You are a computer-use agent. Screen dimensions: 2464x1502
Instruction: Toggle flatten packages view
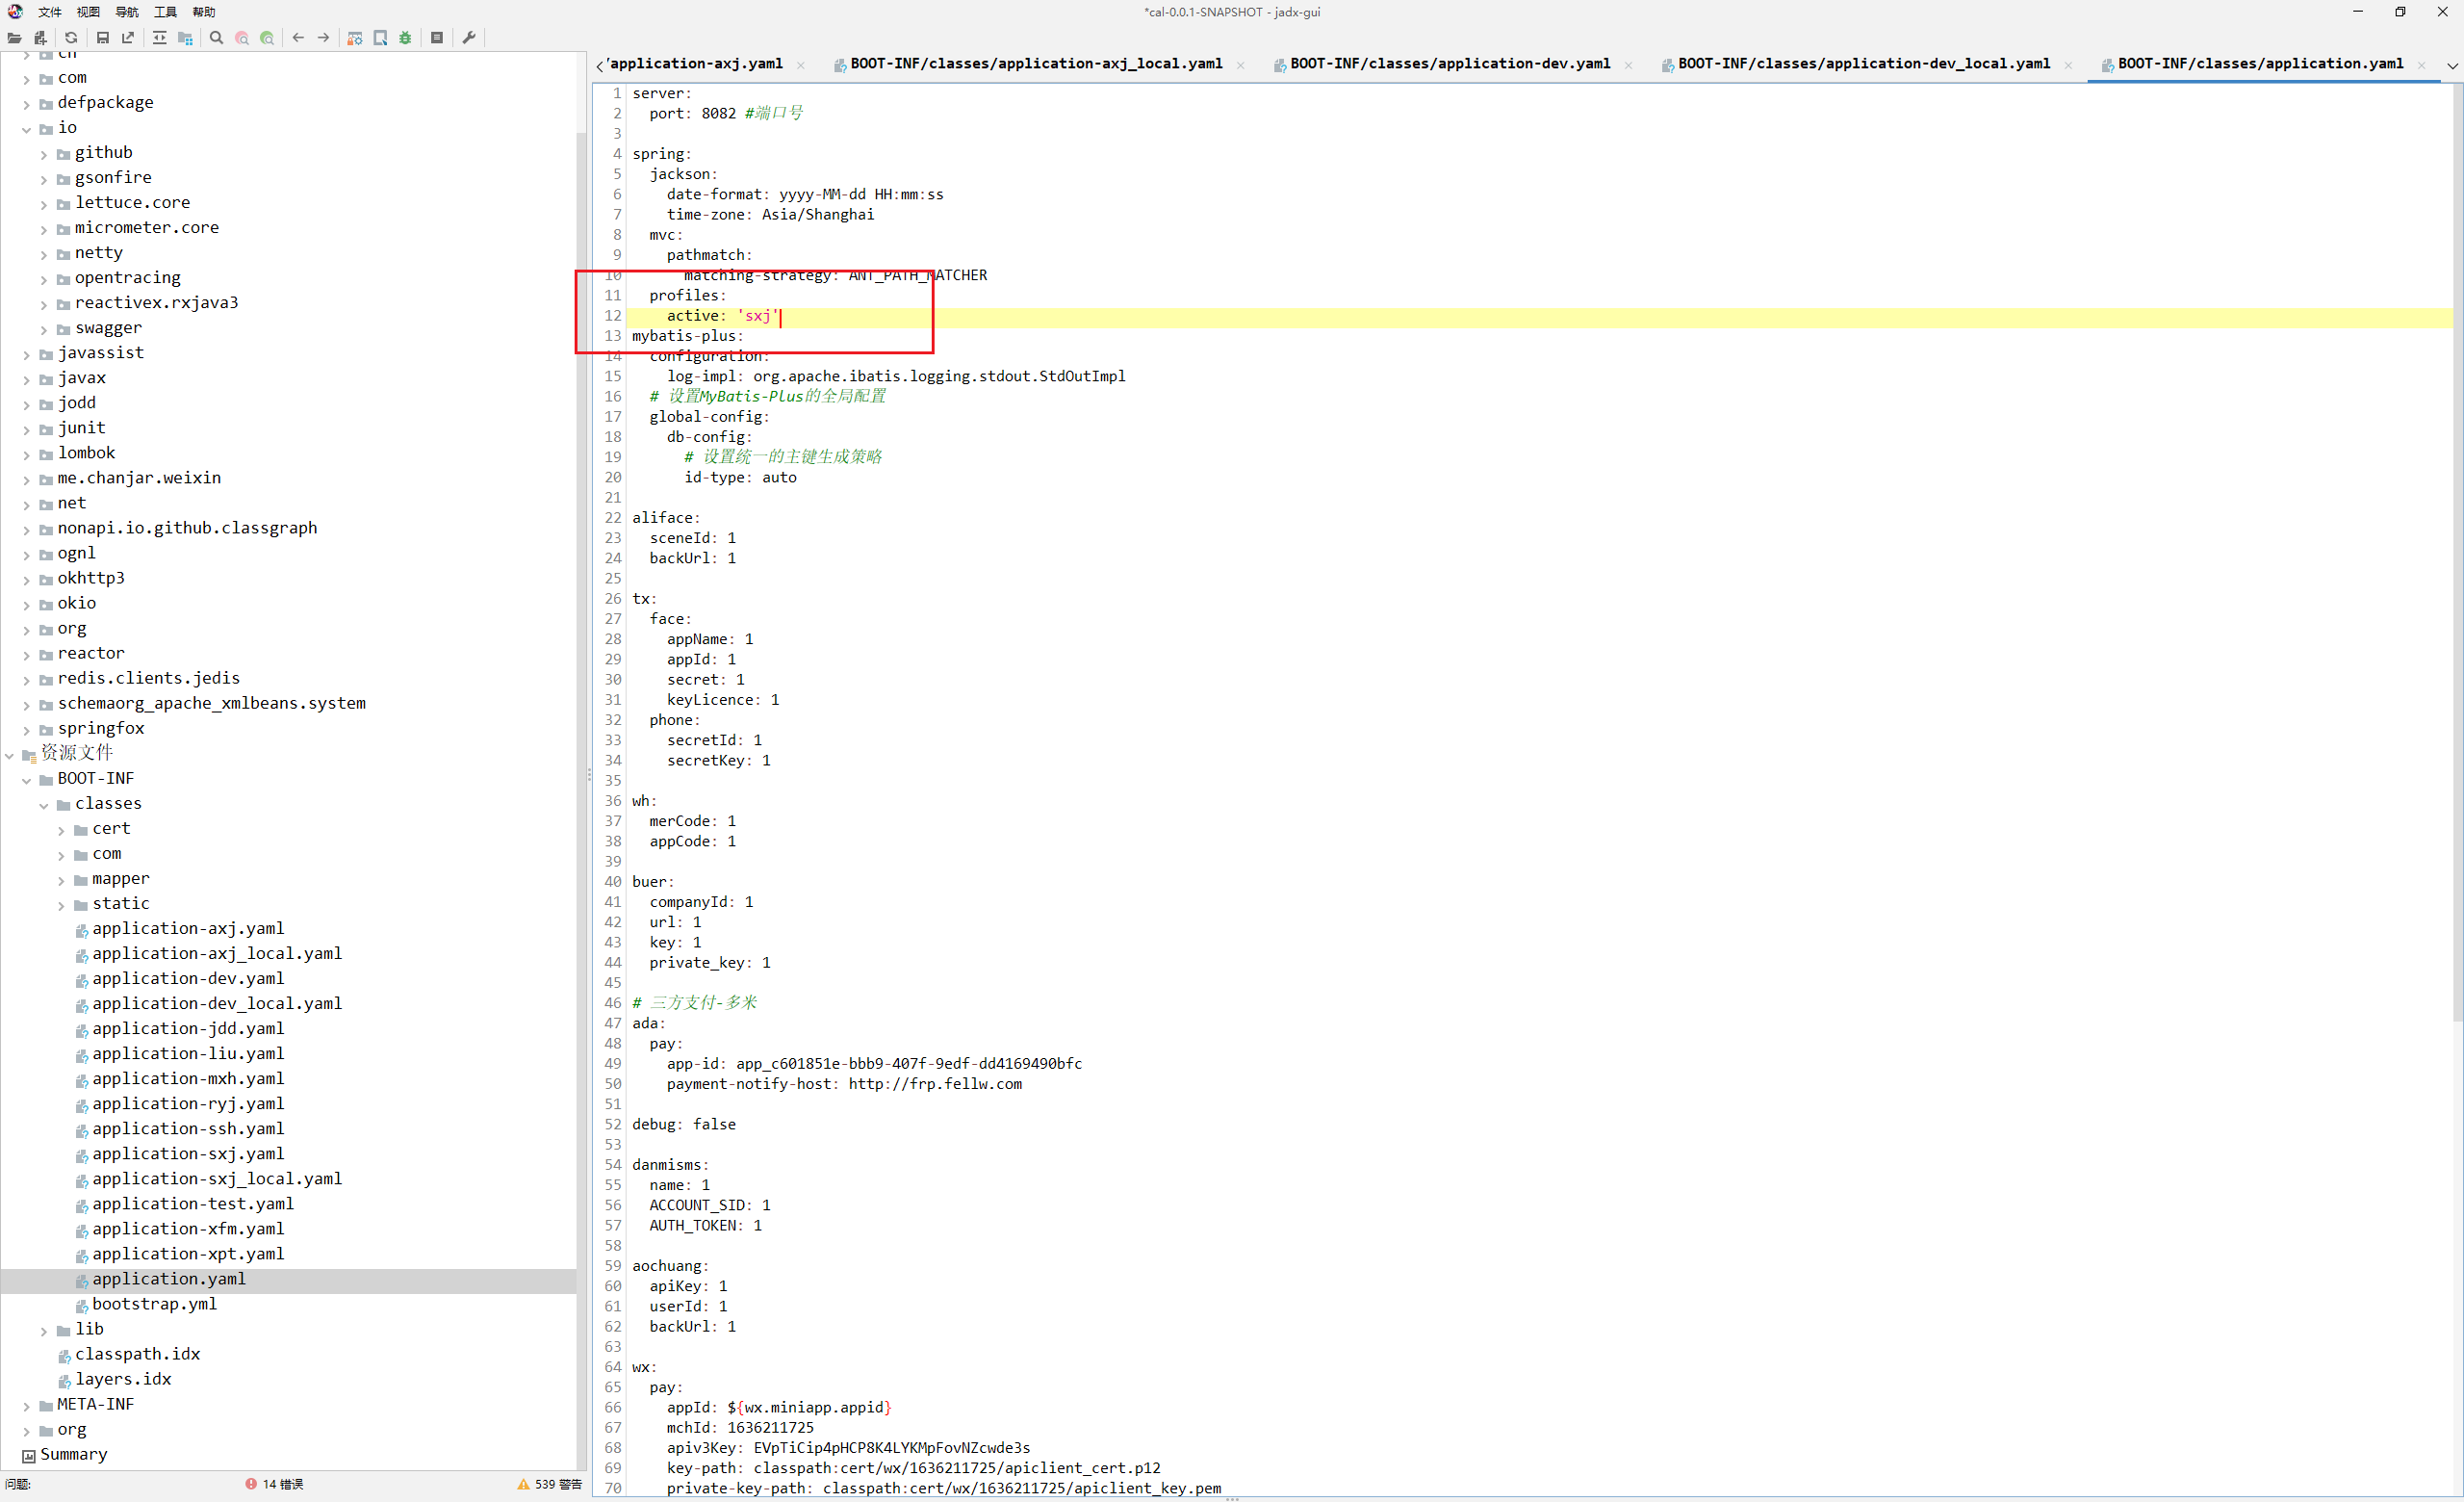(x=185, y=38)
